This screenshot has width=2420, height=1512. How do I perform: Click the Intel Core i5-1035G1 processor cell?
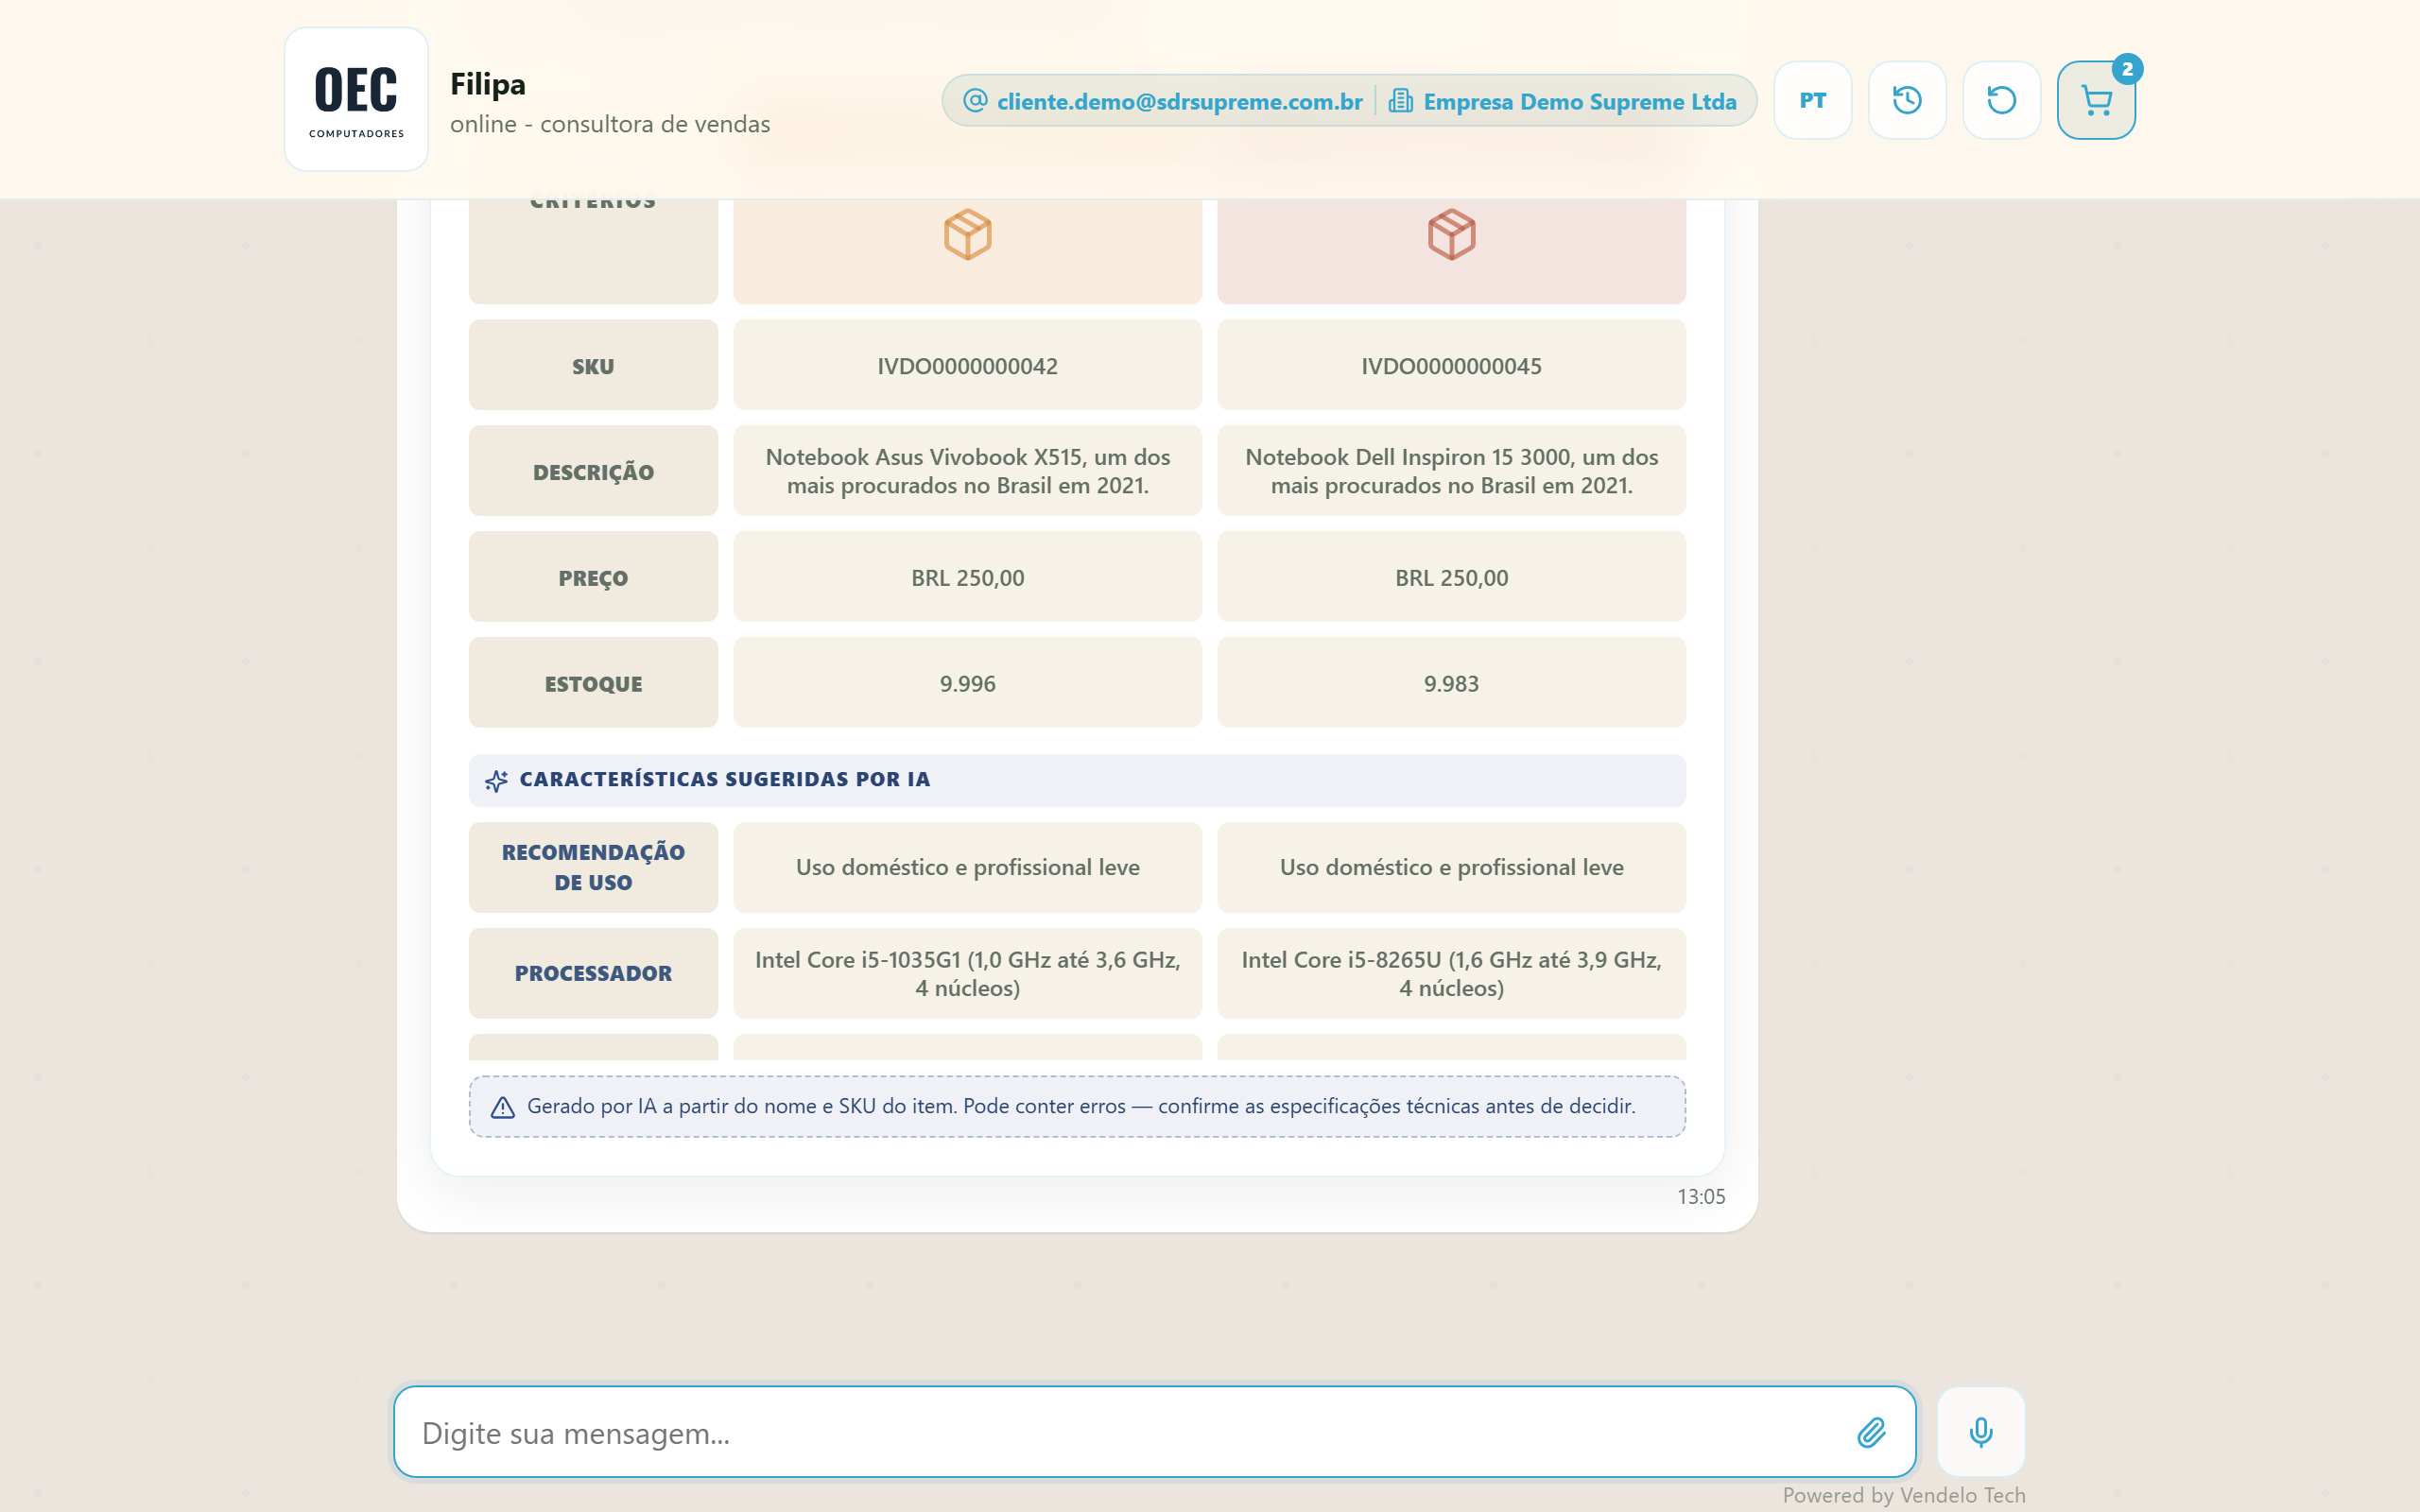(967, 973)
